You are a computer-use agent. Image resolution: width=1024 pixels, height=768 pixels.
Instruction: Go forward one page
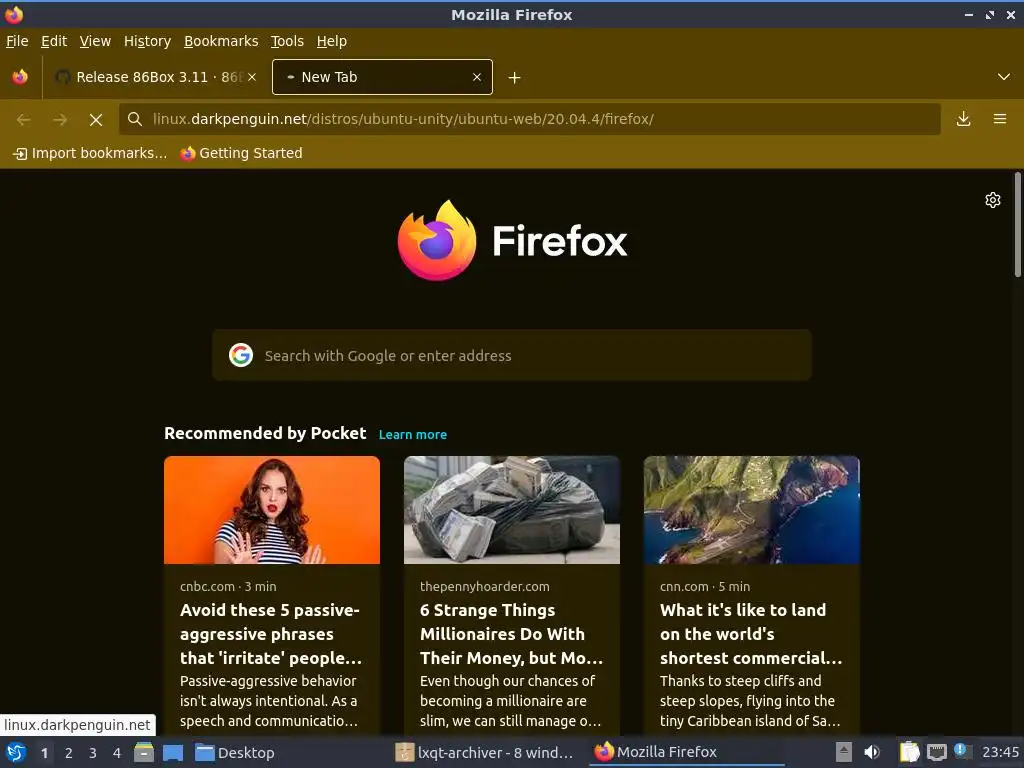[59, 120]
